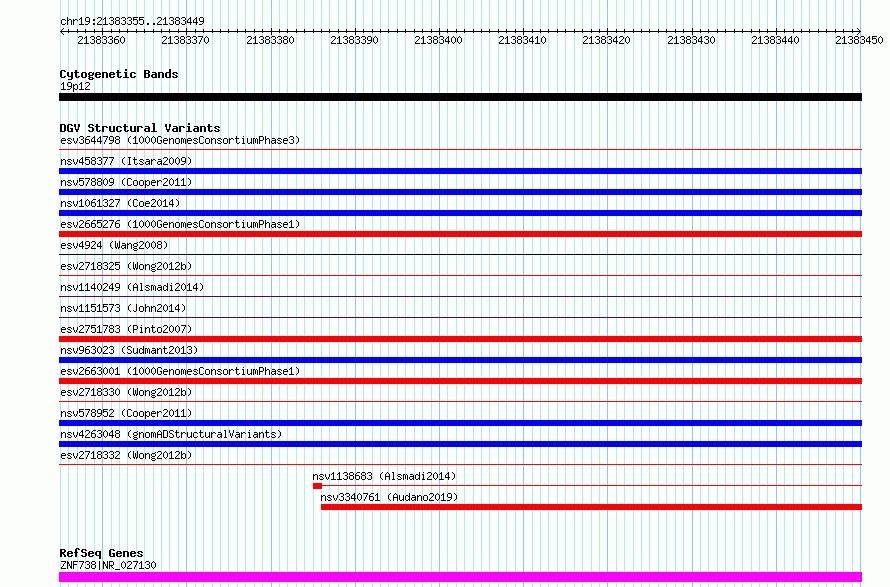
Task: Click the blue bar under nsv4263048
Action: coord(460,444)
